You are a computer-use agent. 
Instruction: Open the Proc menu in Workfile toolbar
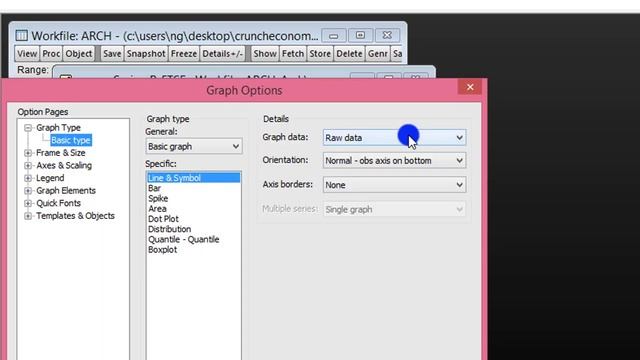(x=51, y=54)
